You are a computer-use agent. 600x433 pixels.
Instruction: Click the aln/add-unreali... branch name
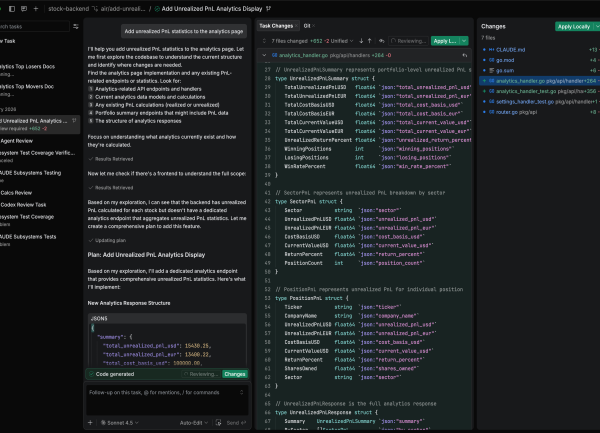pyautogui.click(x=123, y=8)
